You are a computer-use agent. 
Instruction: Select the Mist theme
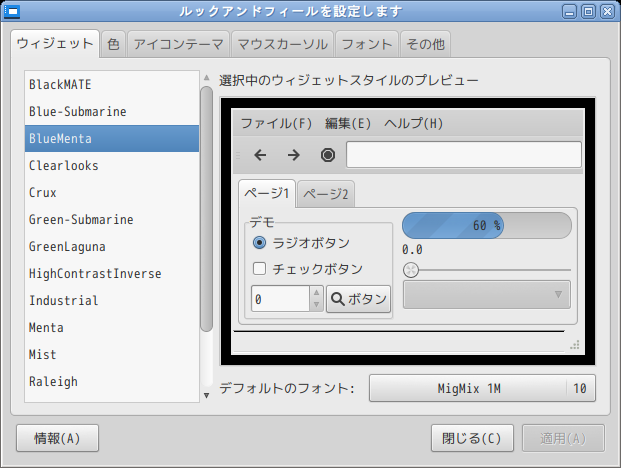(x=112, y=354)
